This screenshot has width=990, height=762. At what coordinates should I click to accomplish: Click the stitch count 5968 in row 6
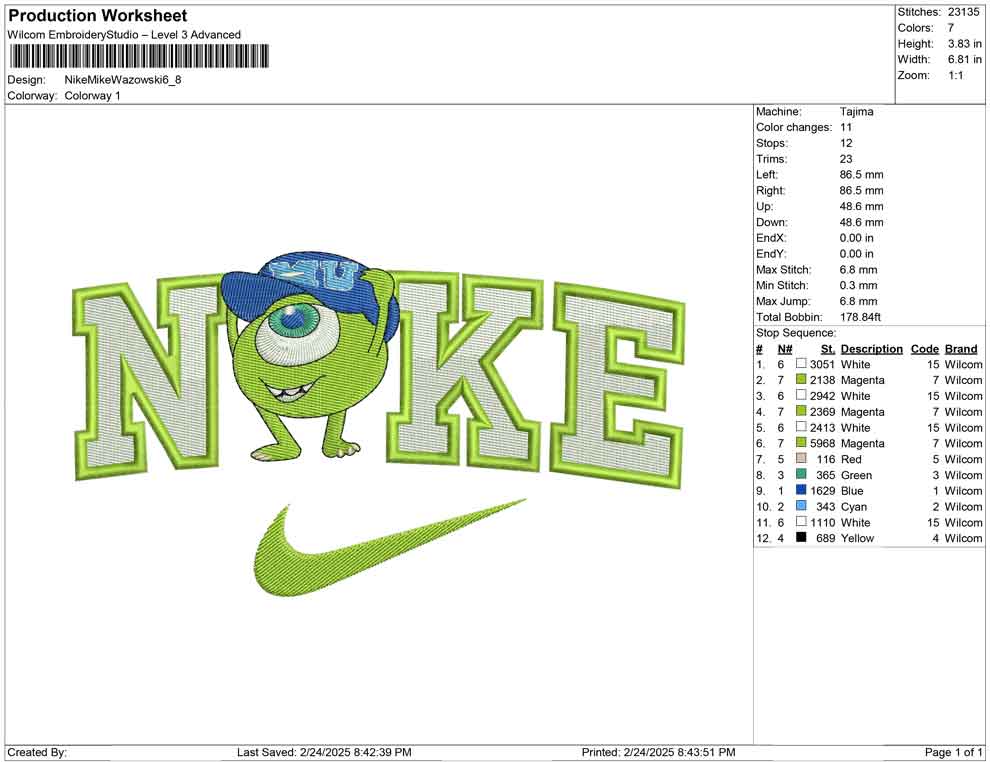click(x=822, y=443)
